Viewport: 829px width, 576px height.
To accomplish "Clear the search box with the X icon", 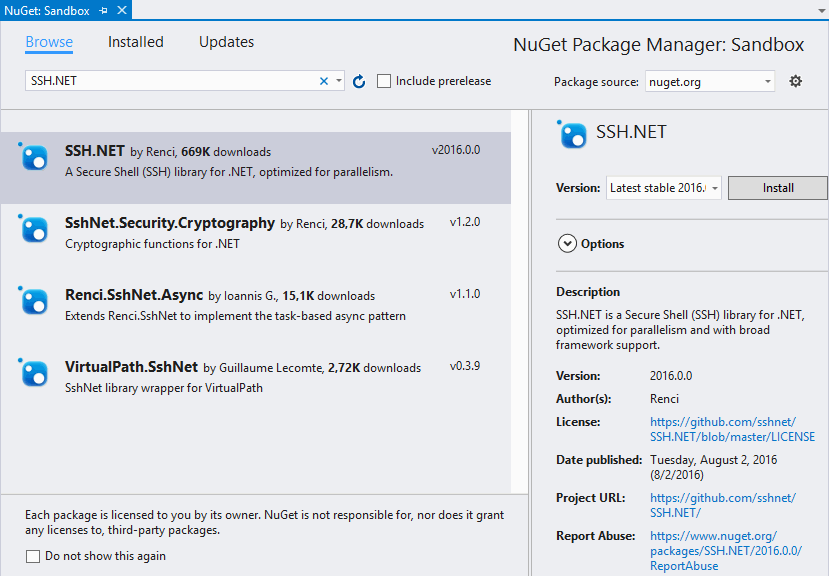I will point(324,81).
